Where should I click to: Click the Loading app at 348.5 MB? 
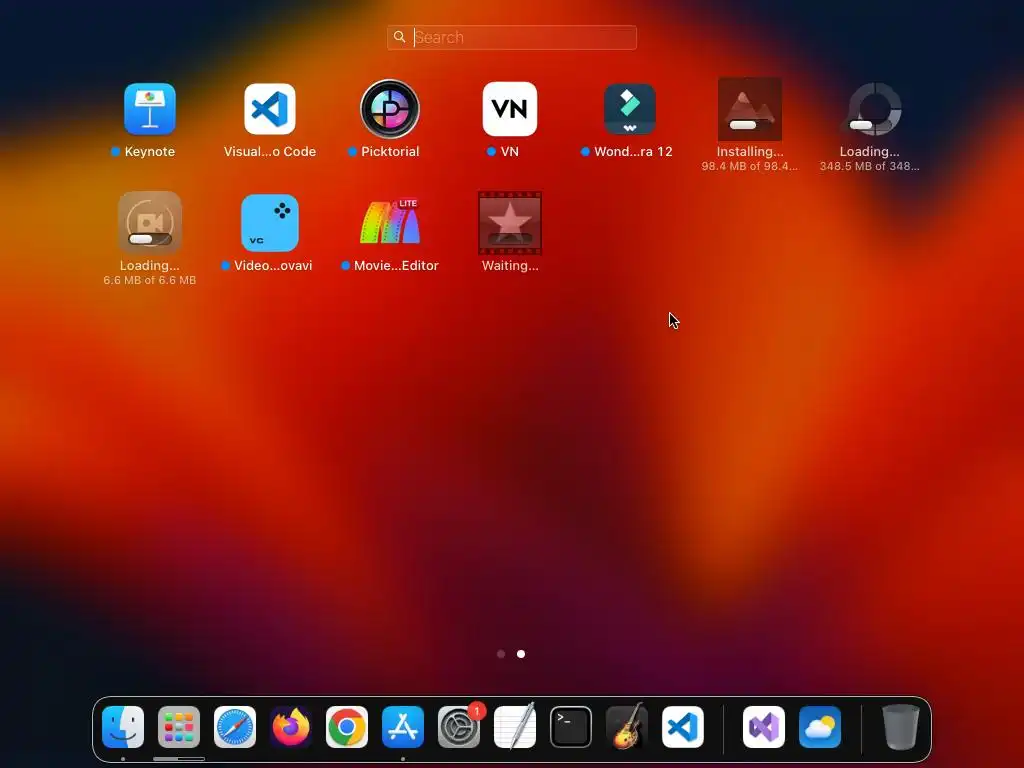(x=870, y=109)
